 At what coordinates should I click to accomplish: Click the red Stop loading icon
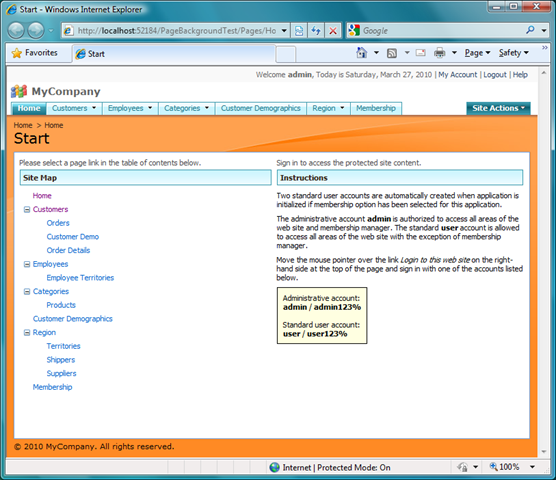333,31
